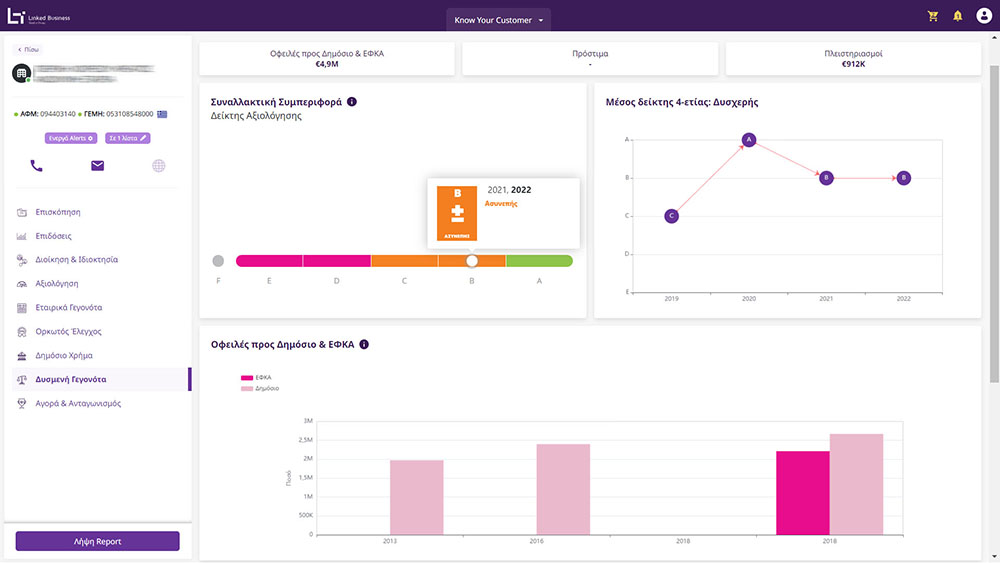The width and height of the screenshot is (1000, 563).
Task: Click the Μέσος δείκτης 4-ετίας heading
Action: tap(682, 102)
